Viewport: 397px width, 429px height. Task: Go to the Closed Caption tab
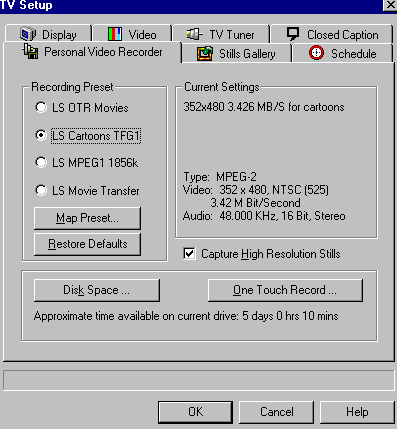332,34
